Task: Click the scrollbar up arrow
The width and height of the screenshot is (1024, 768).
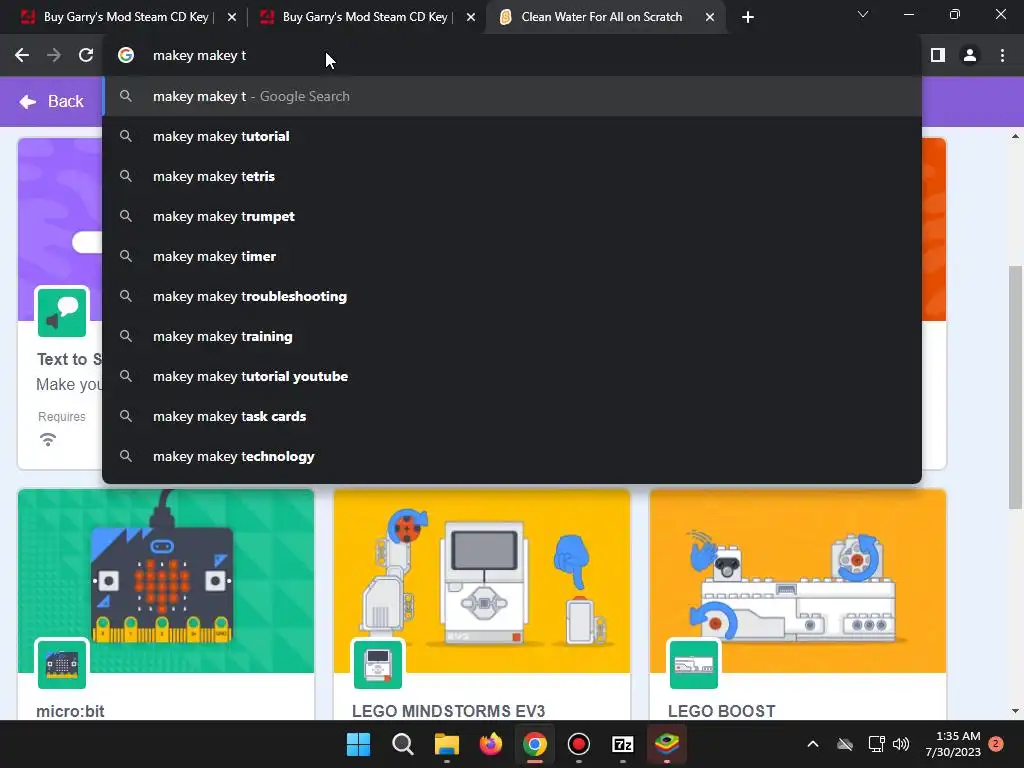Action: 1015,136
